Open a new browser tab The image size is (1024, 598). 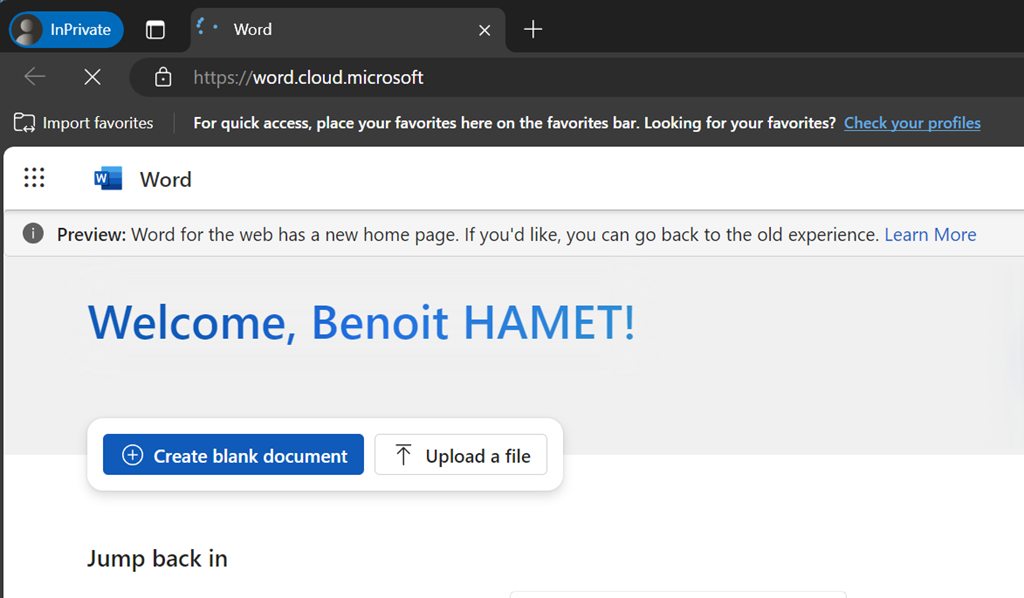pyautogui.click(x=533, y=29)
